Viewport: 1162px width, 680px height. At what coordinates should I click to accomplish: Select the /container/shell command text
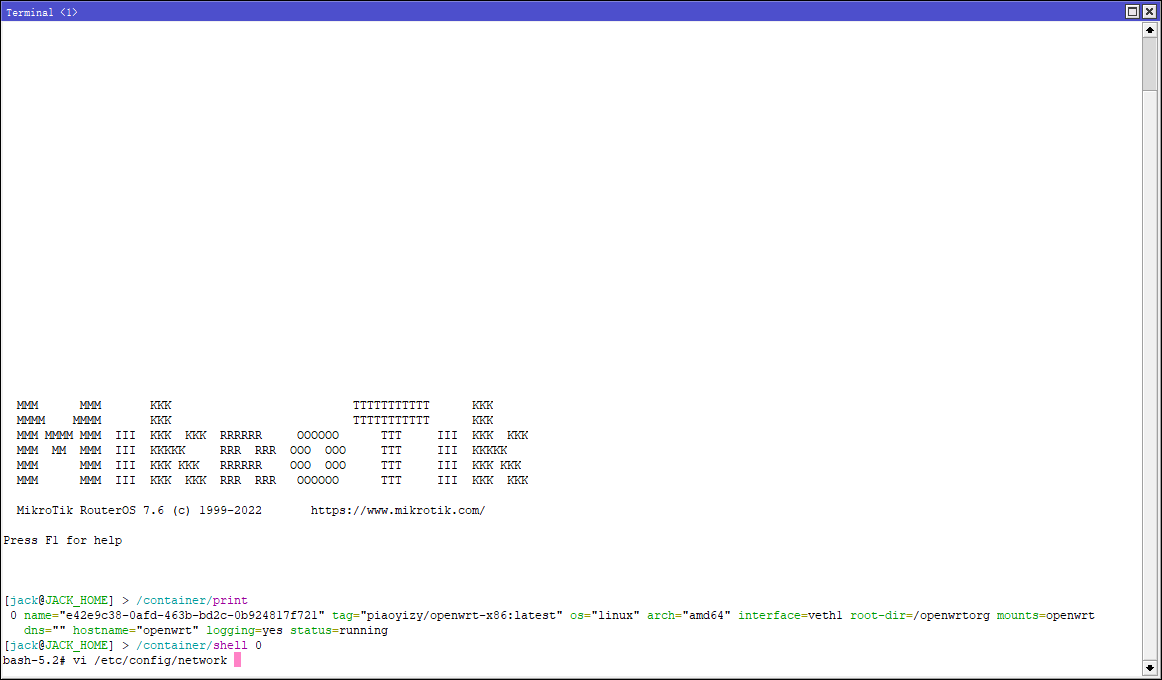pyautogui.click(x=191, y=645)
